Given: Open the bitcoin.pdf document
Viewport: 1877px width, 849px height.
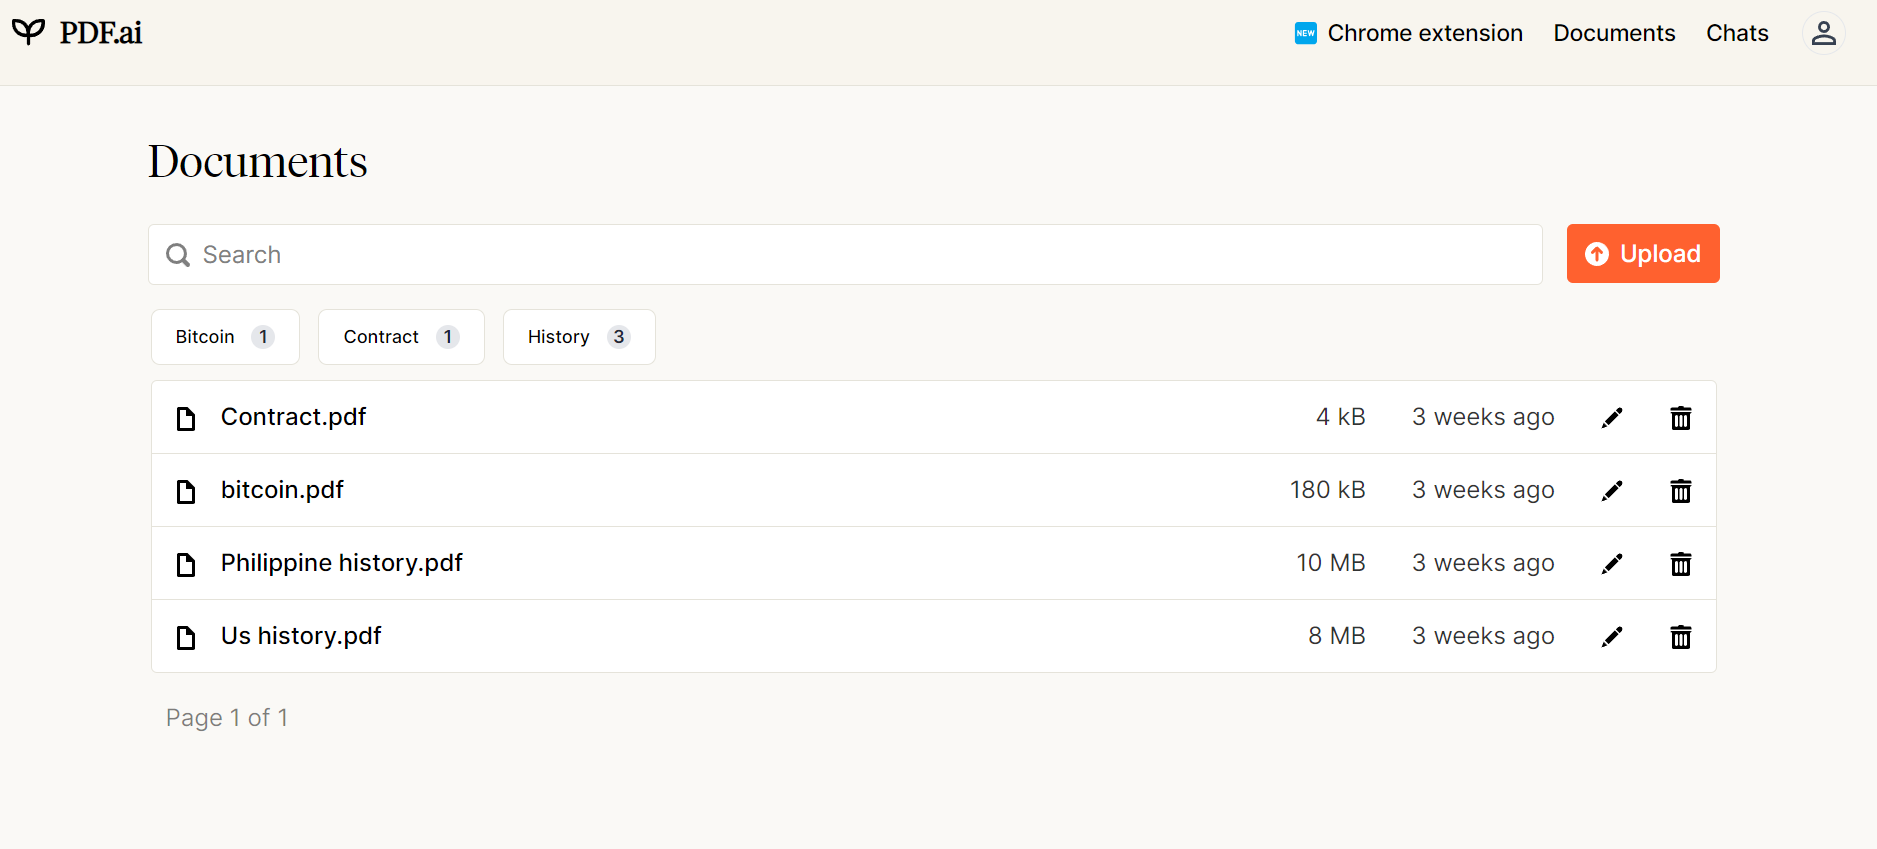Looking at the screenshot, I should point(282,490).
